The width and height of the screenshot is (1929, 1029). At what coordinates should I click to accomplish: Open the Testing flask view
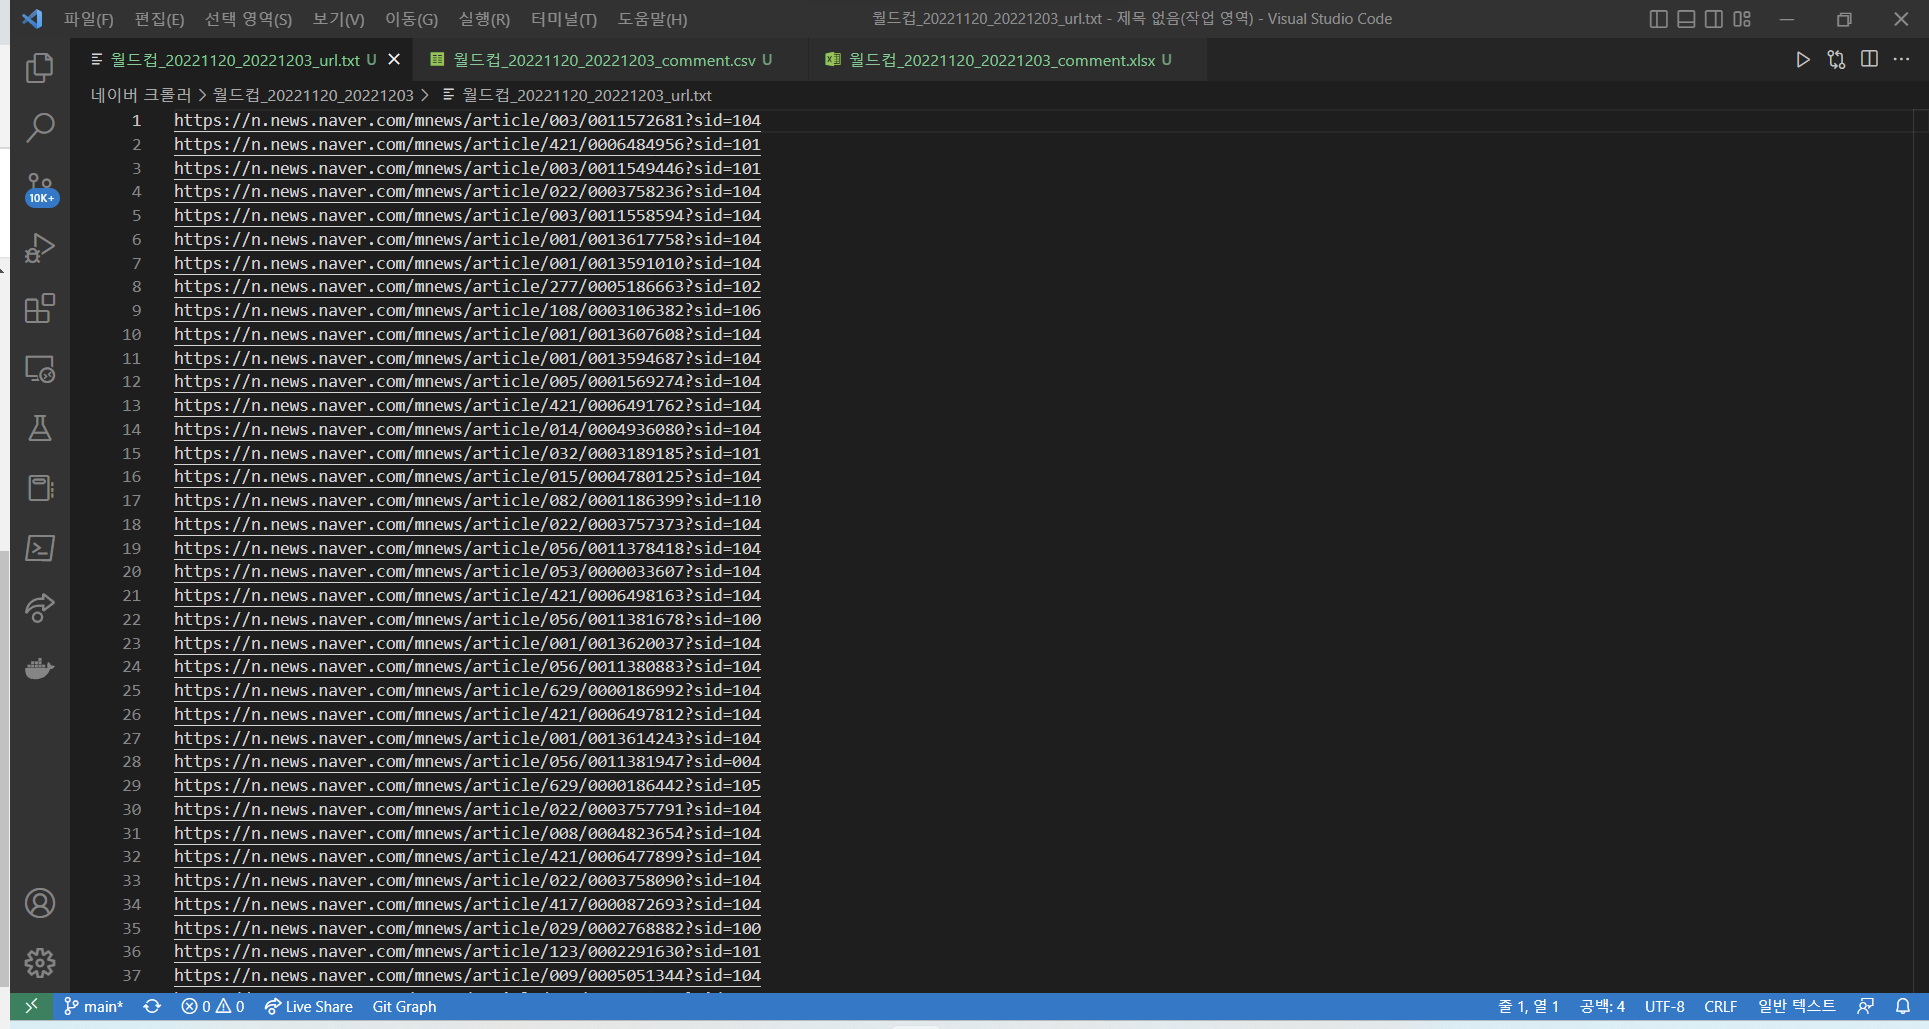click(x=40, y=428)
